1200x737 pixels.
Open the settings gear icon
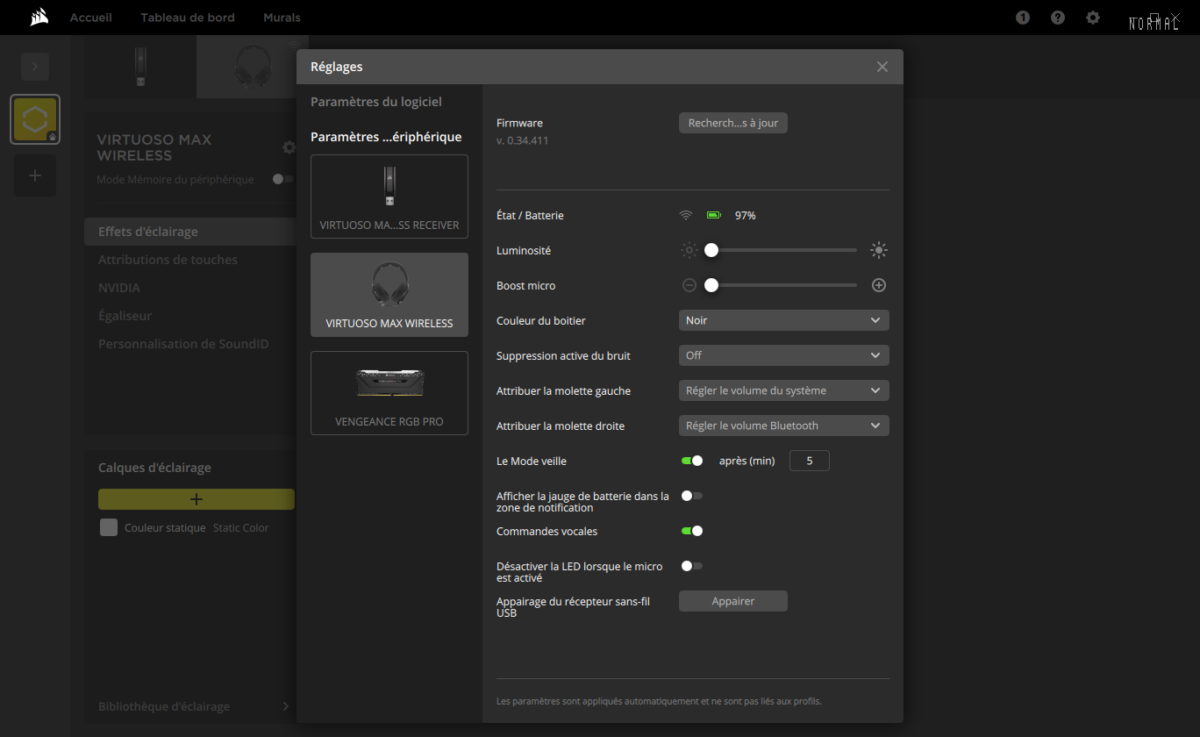click(1092, 17)
